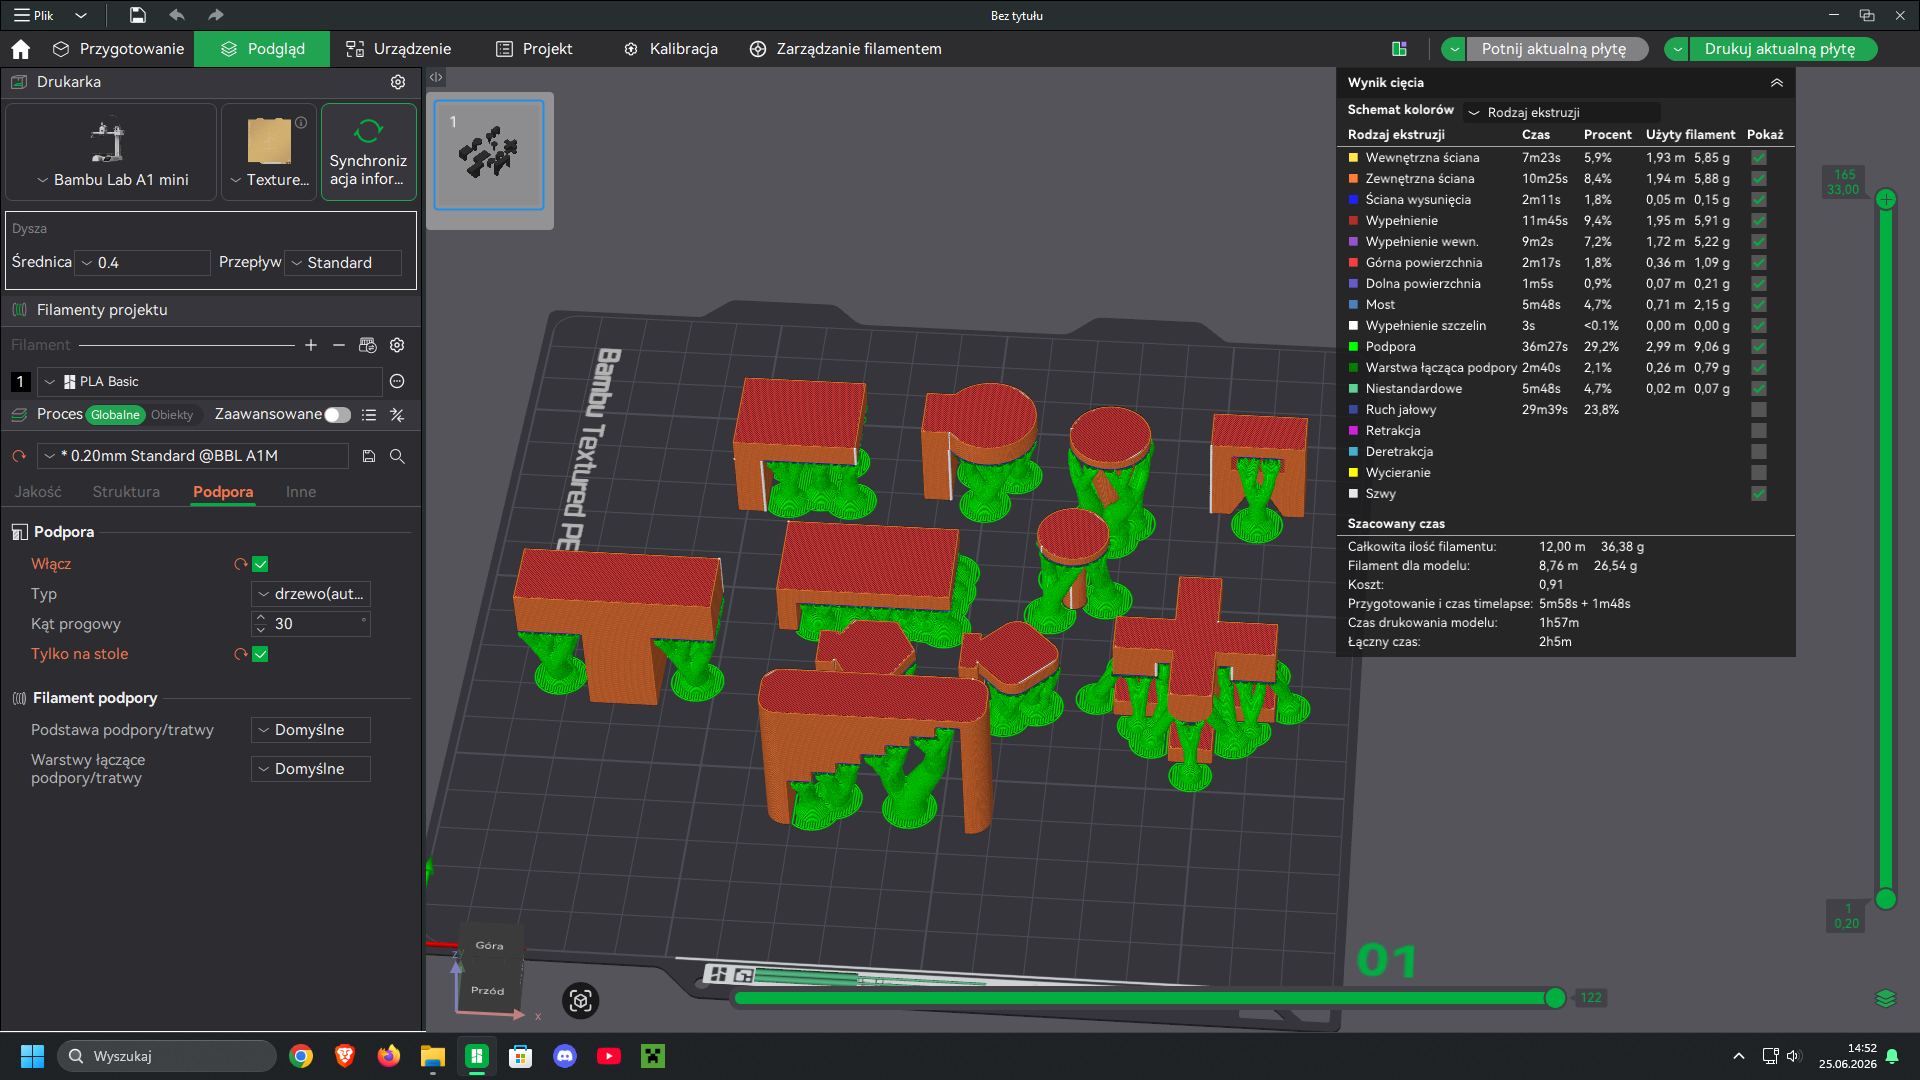The width and height of the screenshot is (1920, 1080).
Task: Save the project with the disk icon
Action: 138,15
